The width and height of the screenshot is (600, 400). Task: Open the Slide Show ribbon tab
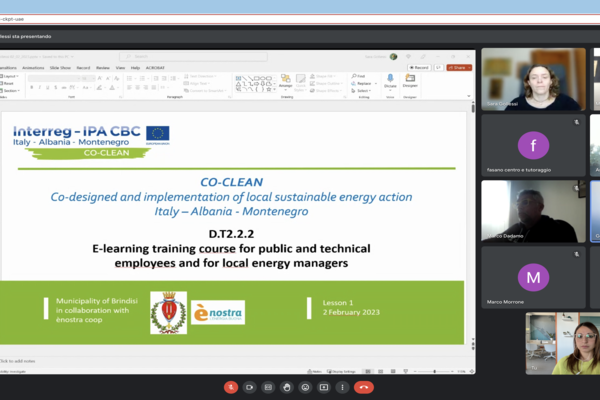(60, 68)
